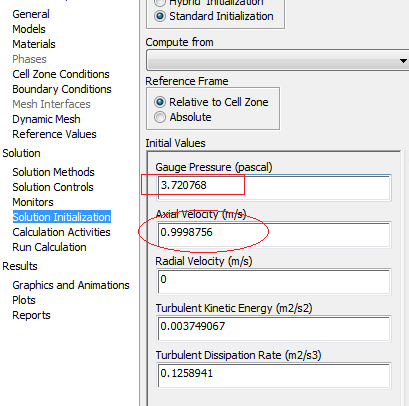Select Absolute reference frame option
Viewport: 409px width, 406px height.
click(x=160, y=117)
